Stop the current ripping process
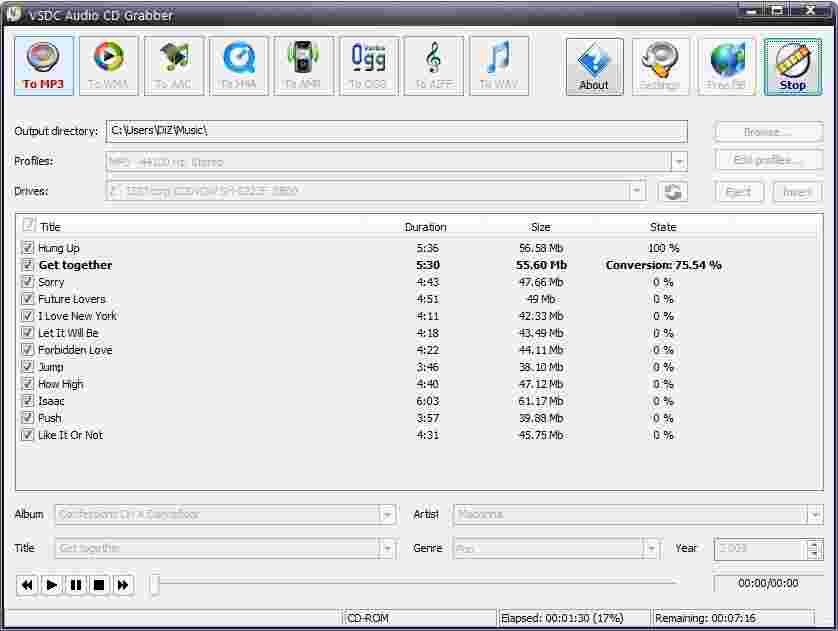The image size is (838, 631). pyautogui.click(x=792, y=67)
